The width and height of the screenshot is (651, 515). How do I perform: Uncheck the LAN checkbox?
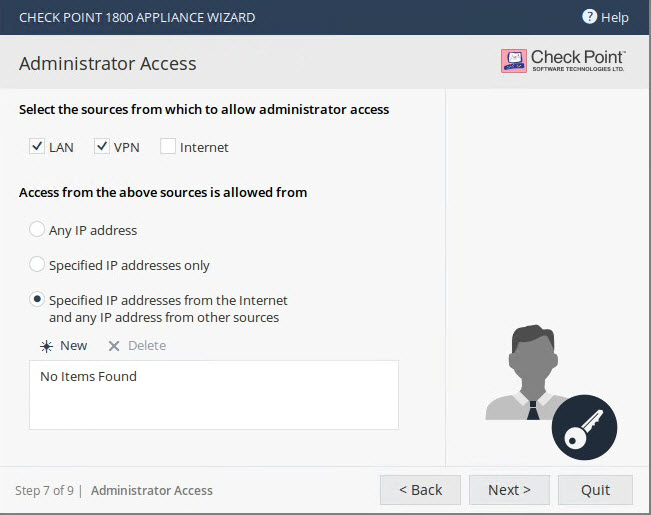click(x=37, y=147)
